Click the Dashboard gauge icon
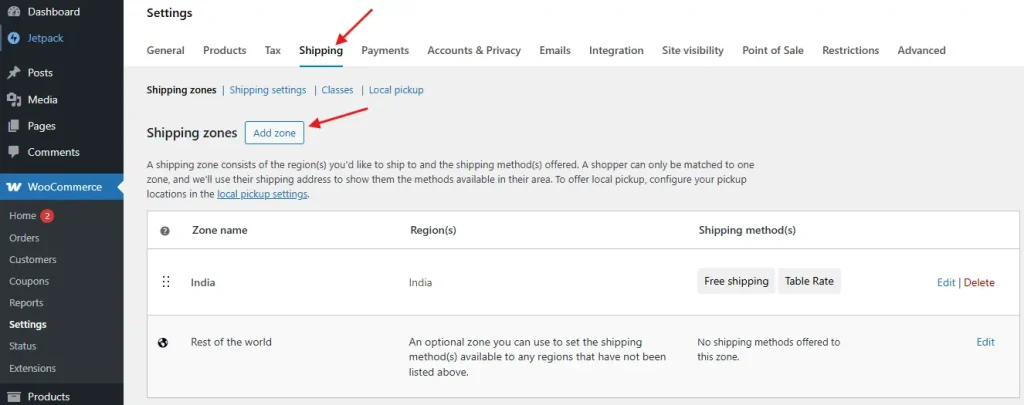Viewport: 1024px width, 405px height. point(14,12)
